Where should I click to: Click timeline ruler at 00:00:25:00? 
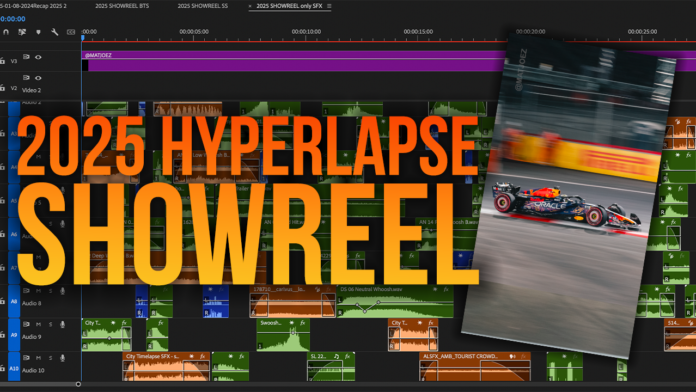(x=642, y=32)
